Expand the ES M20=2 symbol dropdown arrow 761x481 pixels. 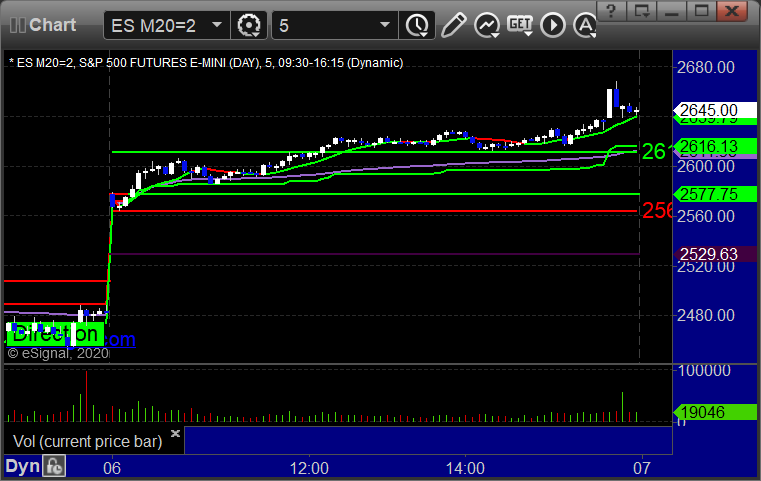(217, 25)
